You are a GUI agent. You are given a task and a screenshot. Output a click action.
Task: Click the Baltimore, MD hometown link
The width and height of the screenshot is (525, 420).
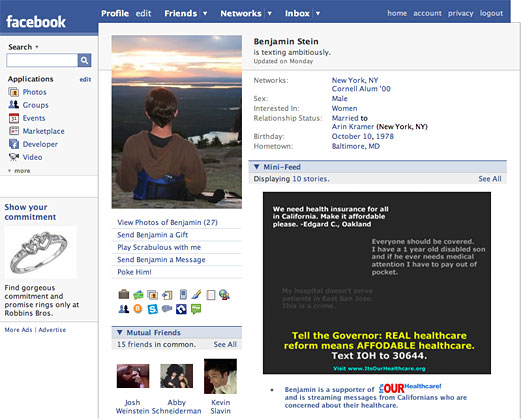coord(356,146)
